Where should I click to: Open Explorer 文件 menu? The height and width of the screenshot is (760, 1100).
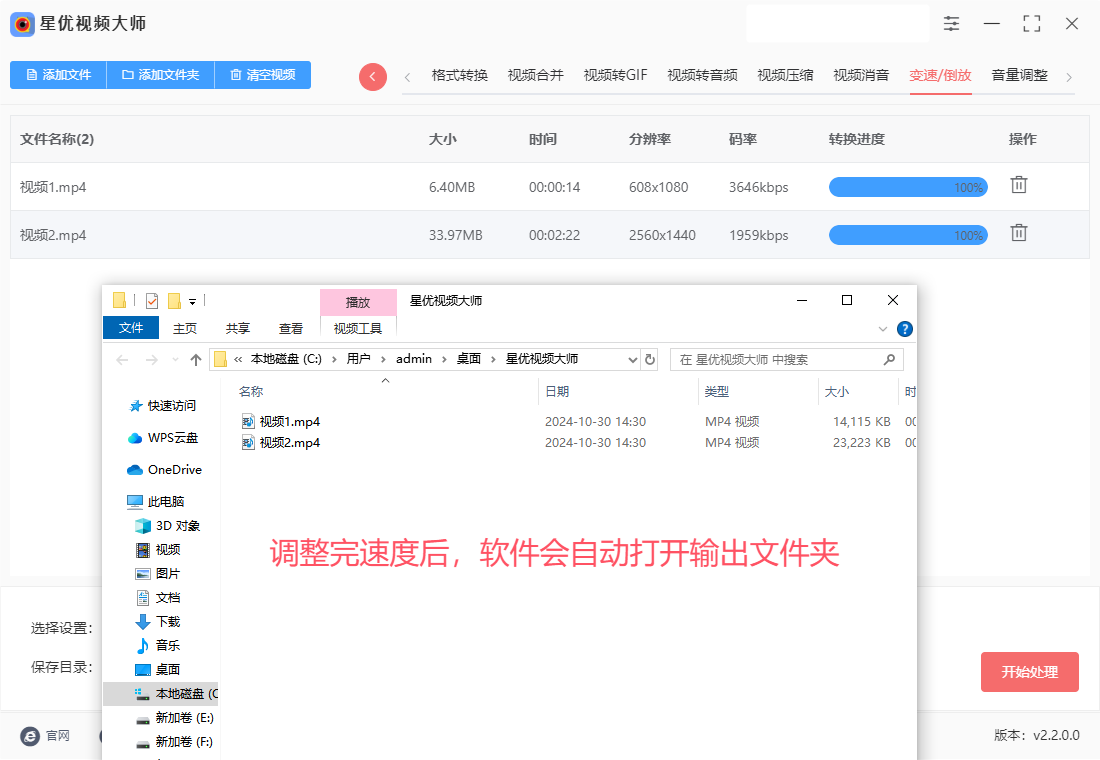coord(130,328)
